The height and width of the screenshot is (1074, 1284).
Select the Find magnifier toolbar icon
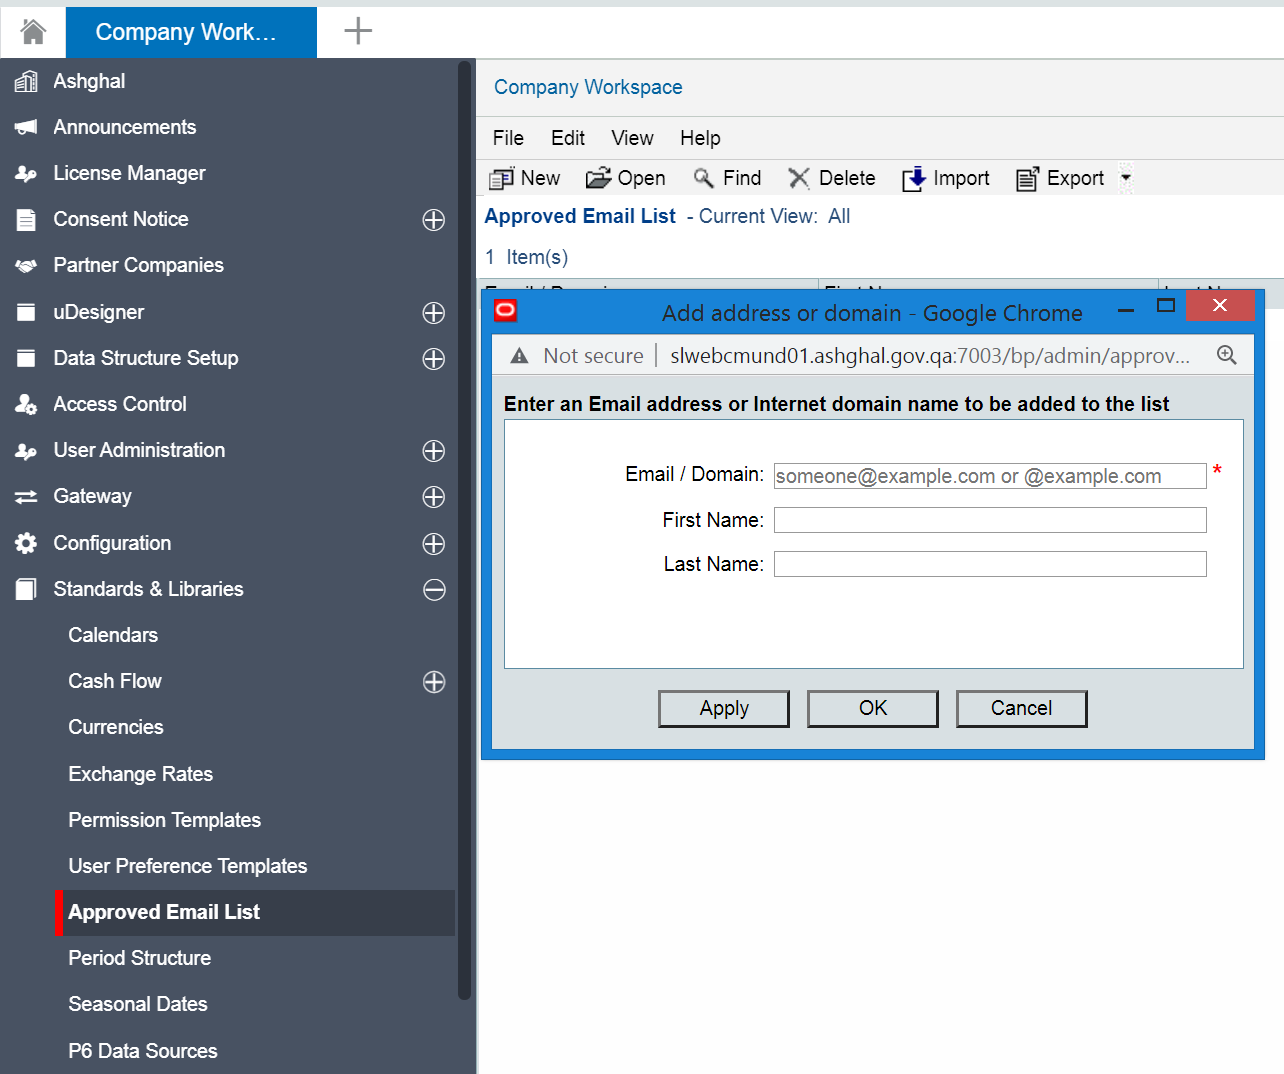click(703, 178)
